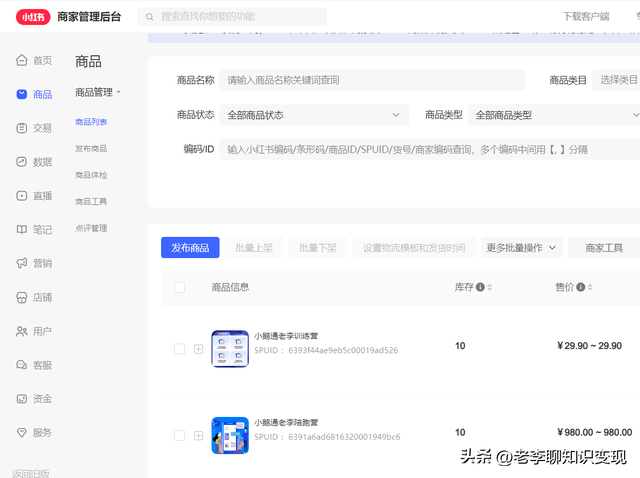Viewport: 640px width, 478px height.
Task: Check the box for 小颜通老李陪跑营 product
Action: [x=180, y=436]
